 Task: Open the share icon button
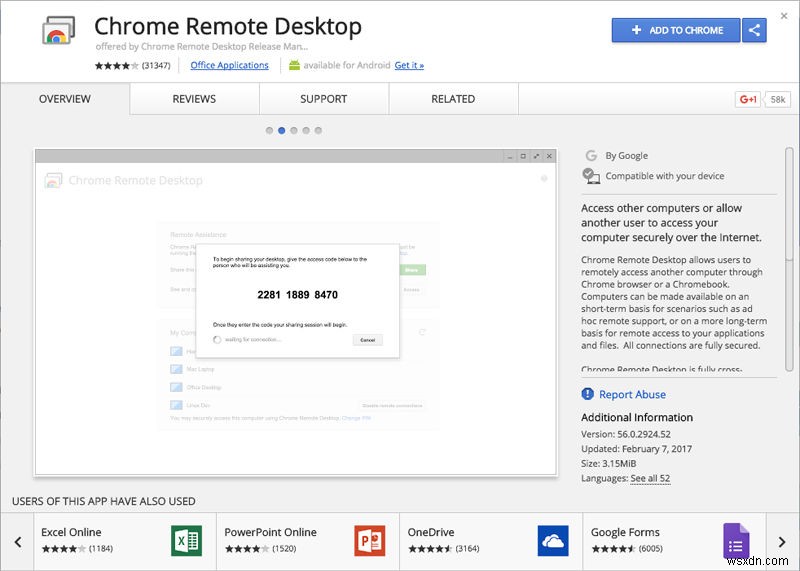click(754, 30)
